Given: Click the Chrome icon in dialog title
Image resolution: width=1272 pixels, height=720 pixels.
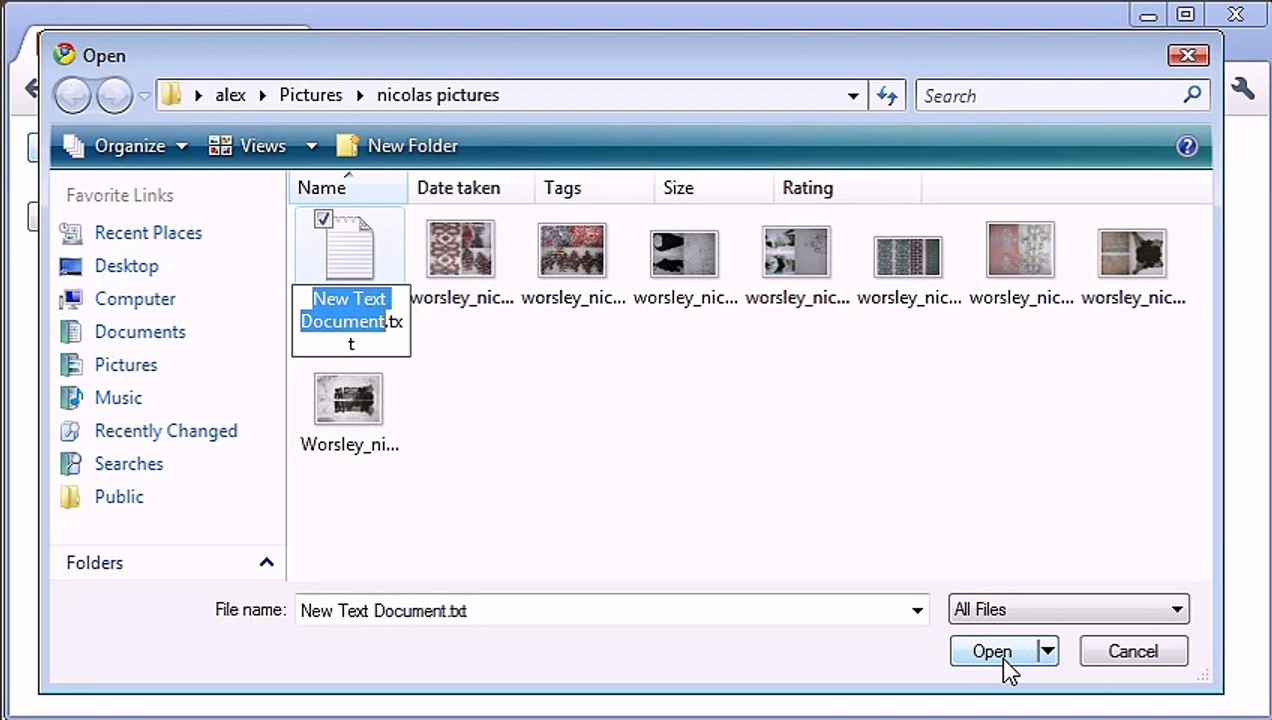Looking at the screenshot, I should point(65,55).
